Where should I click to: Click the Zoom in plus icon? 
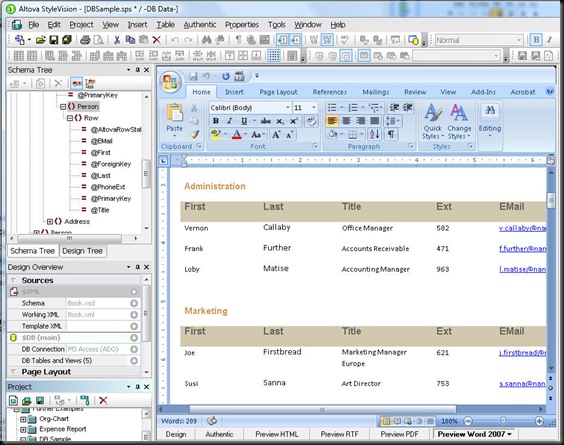pos(539,421)
